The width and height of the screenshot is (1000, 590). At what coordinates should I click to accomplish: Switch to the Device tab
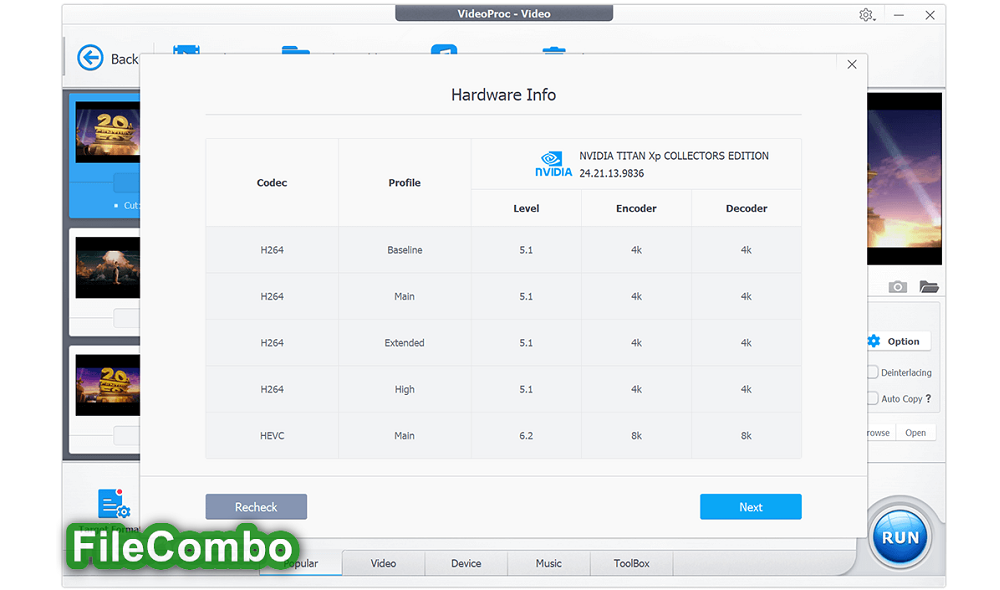[466, 563]
